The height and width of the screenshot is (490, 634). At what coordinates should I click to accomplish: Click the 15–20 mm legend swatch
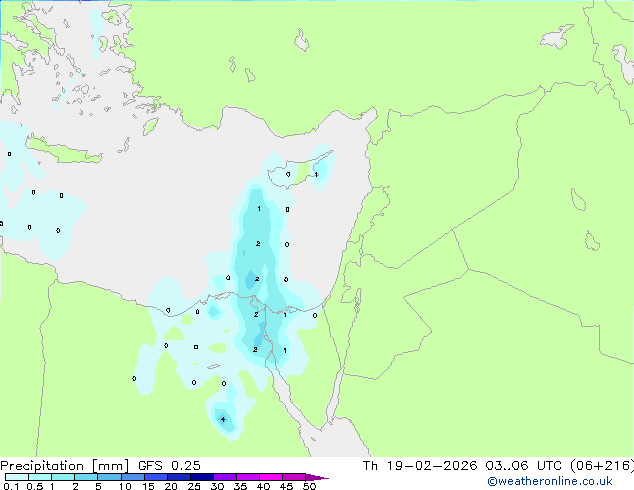[x=156, y=477]
